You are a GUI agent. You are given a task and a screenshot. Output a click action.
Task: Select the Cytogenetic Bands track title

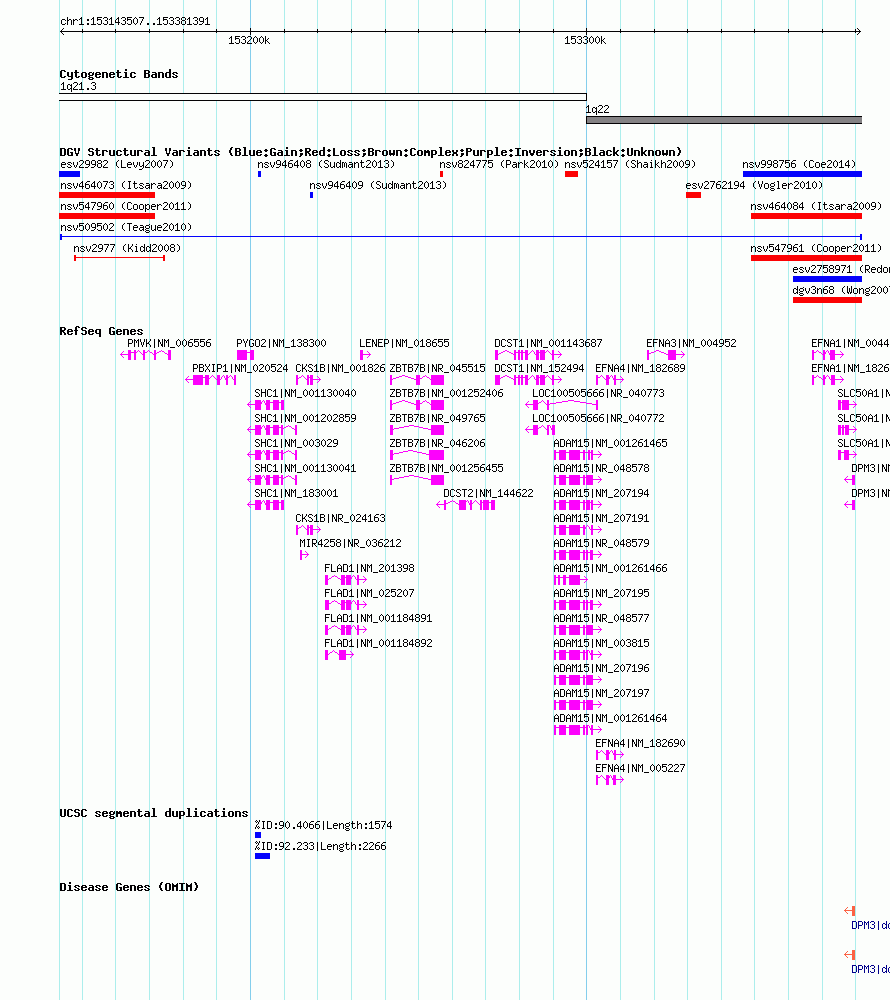pos(119,74)
